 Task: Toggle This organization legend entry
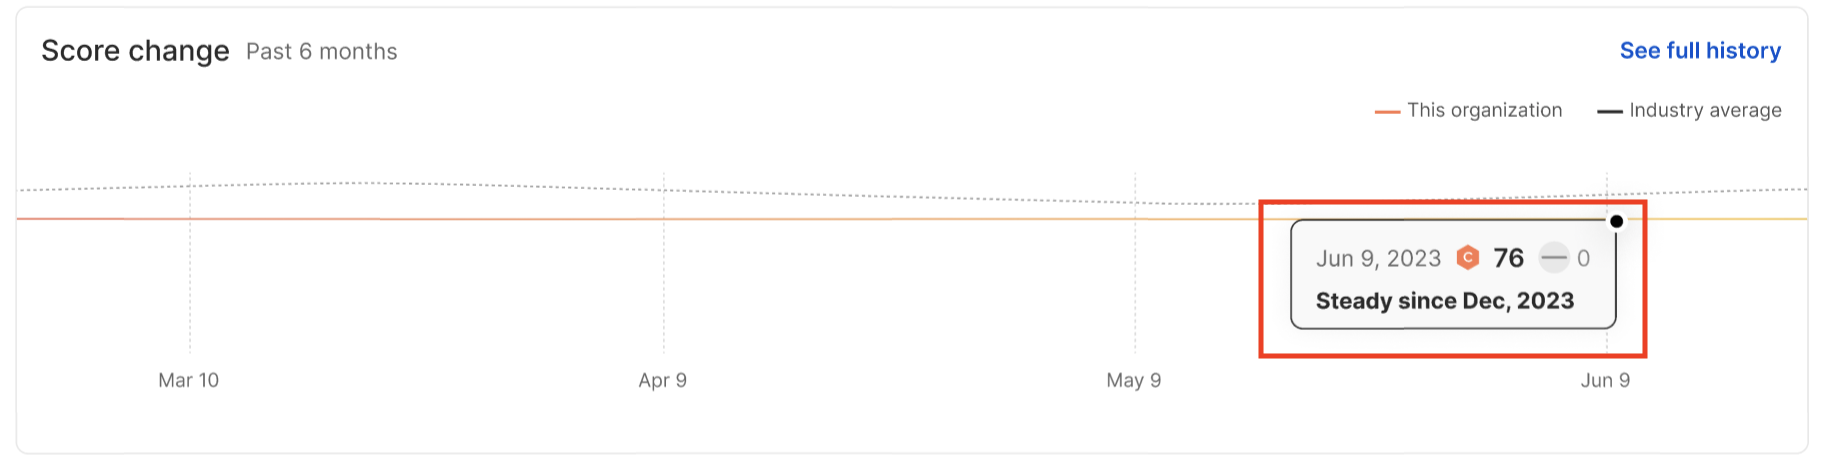(x=1468, y=111)
